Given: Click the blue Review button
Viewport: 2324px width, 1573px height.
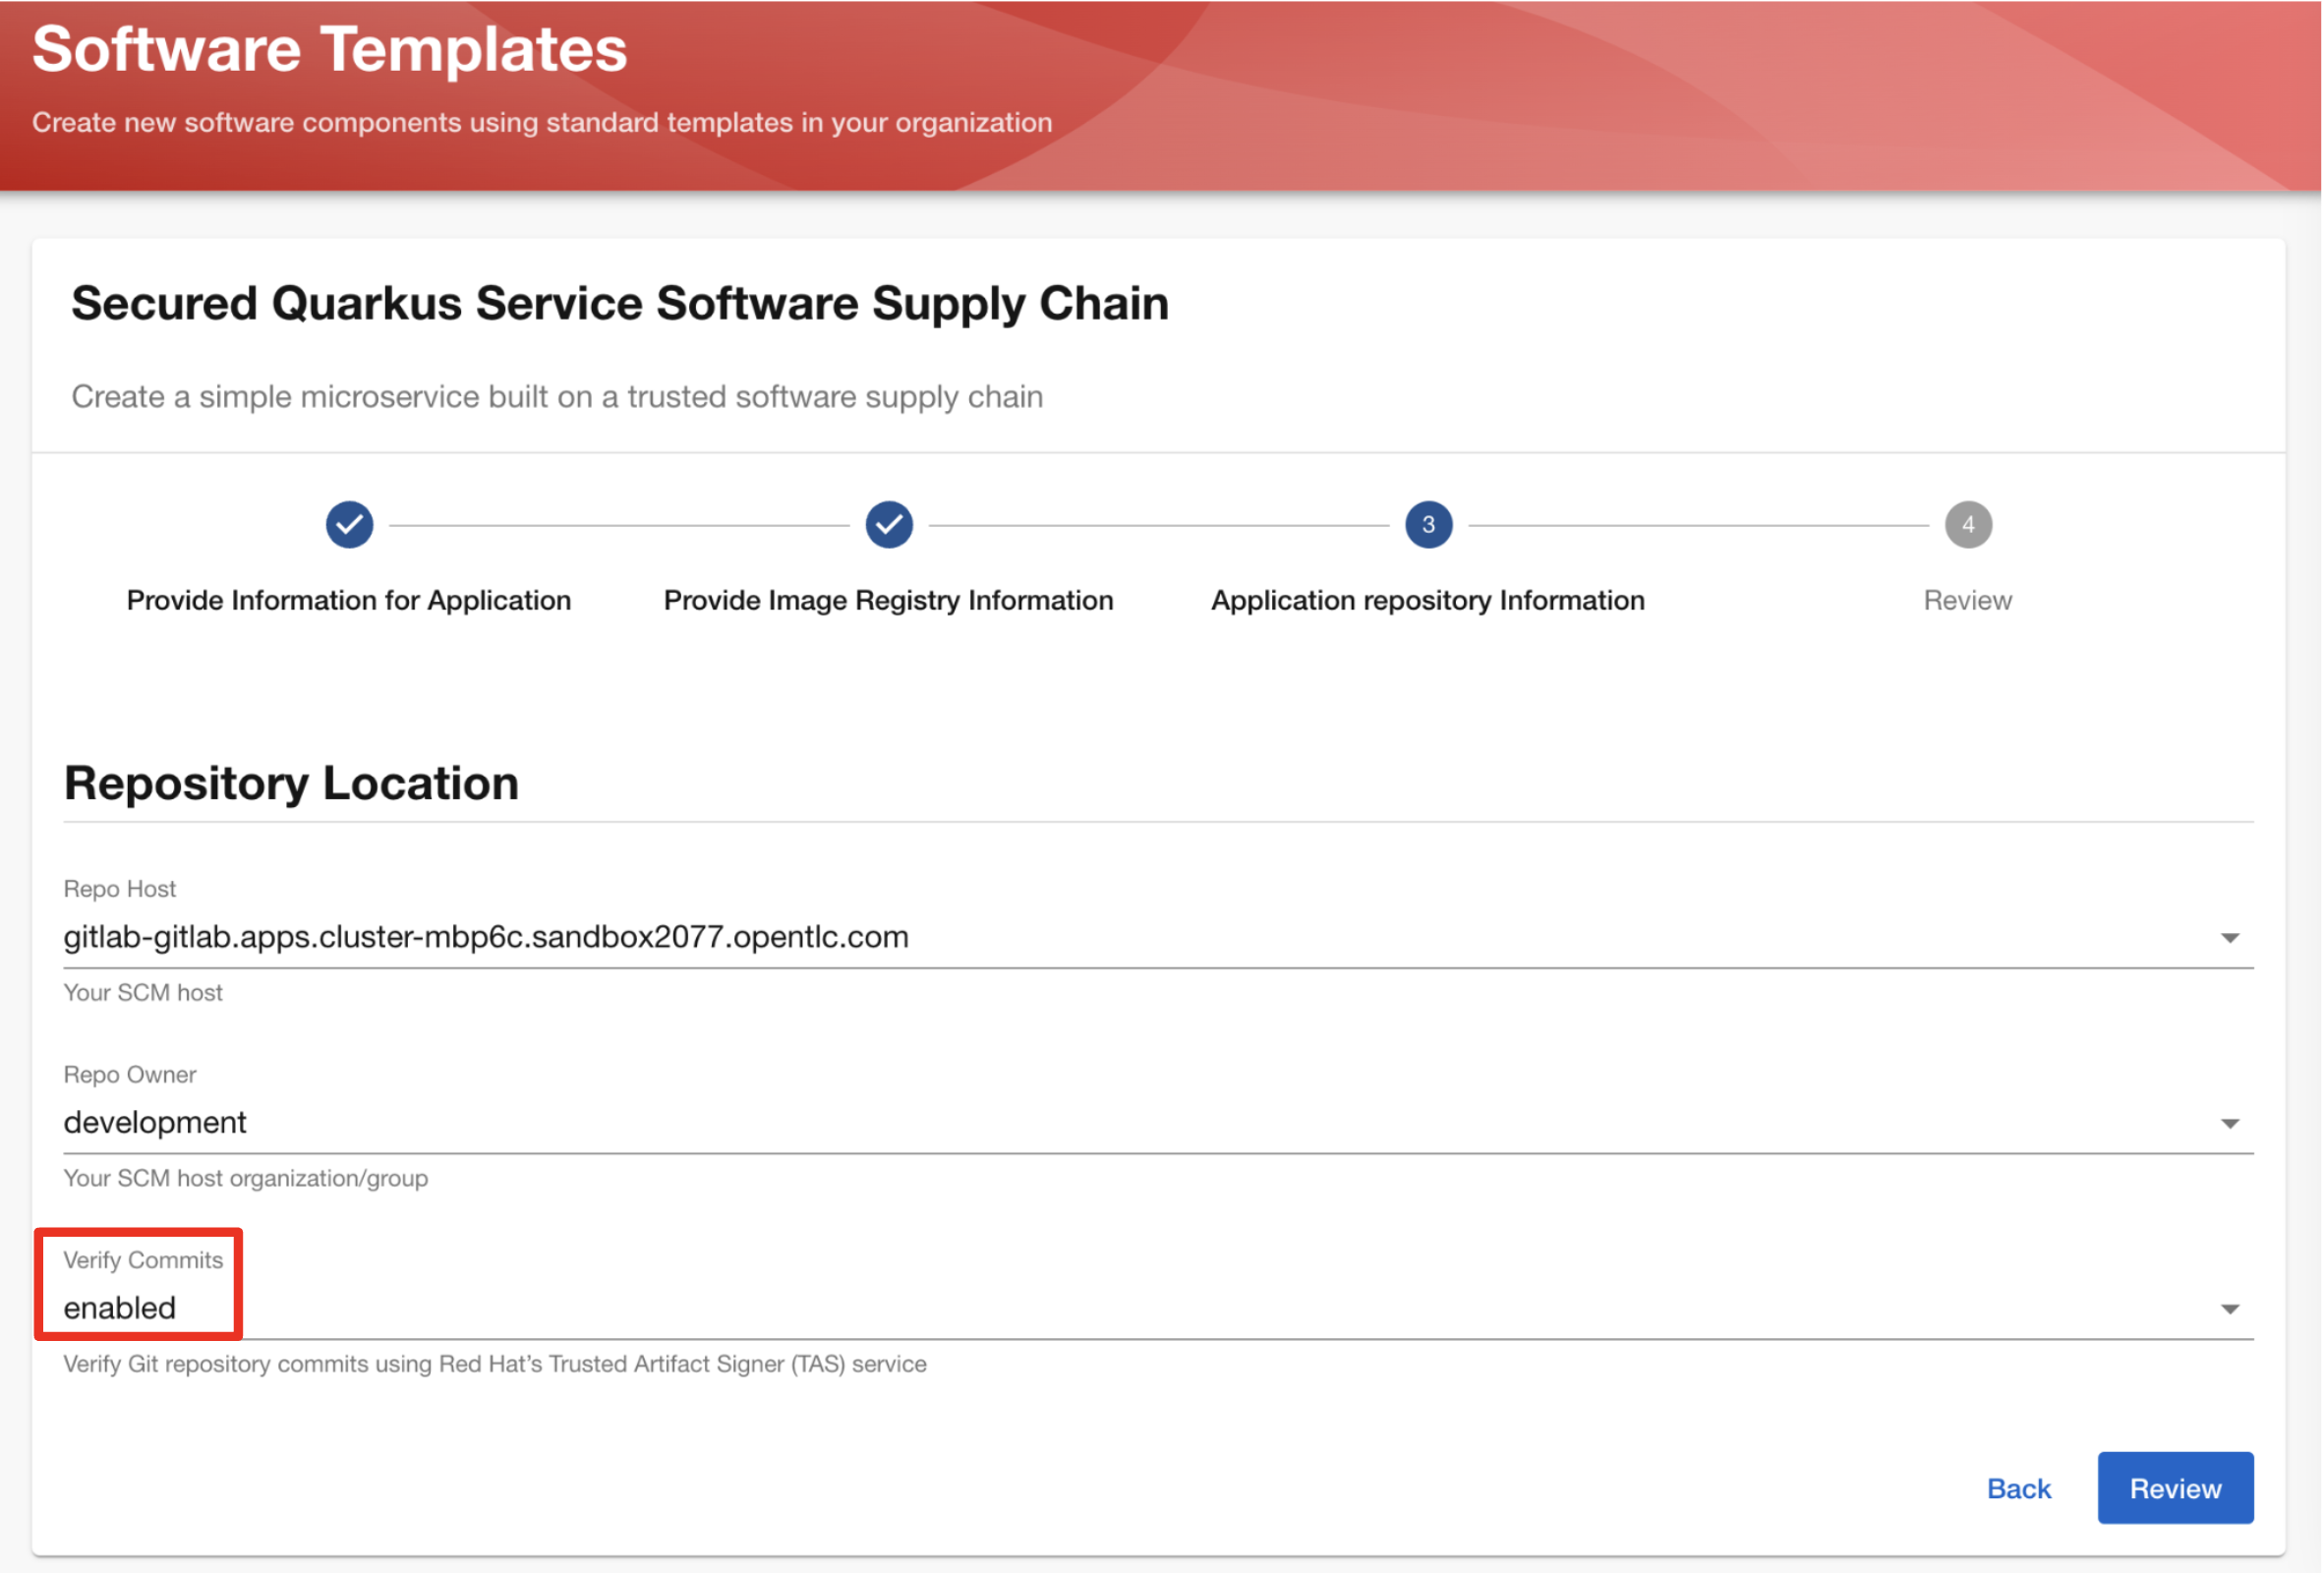Looking at the screenshot, I should 2176,1488.
